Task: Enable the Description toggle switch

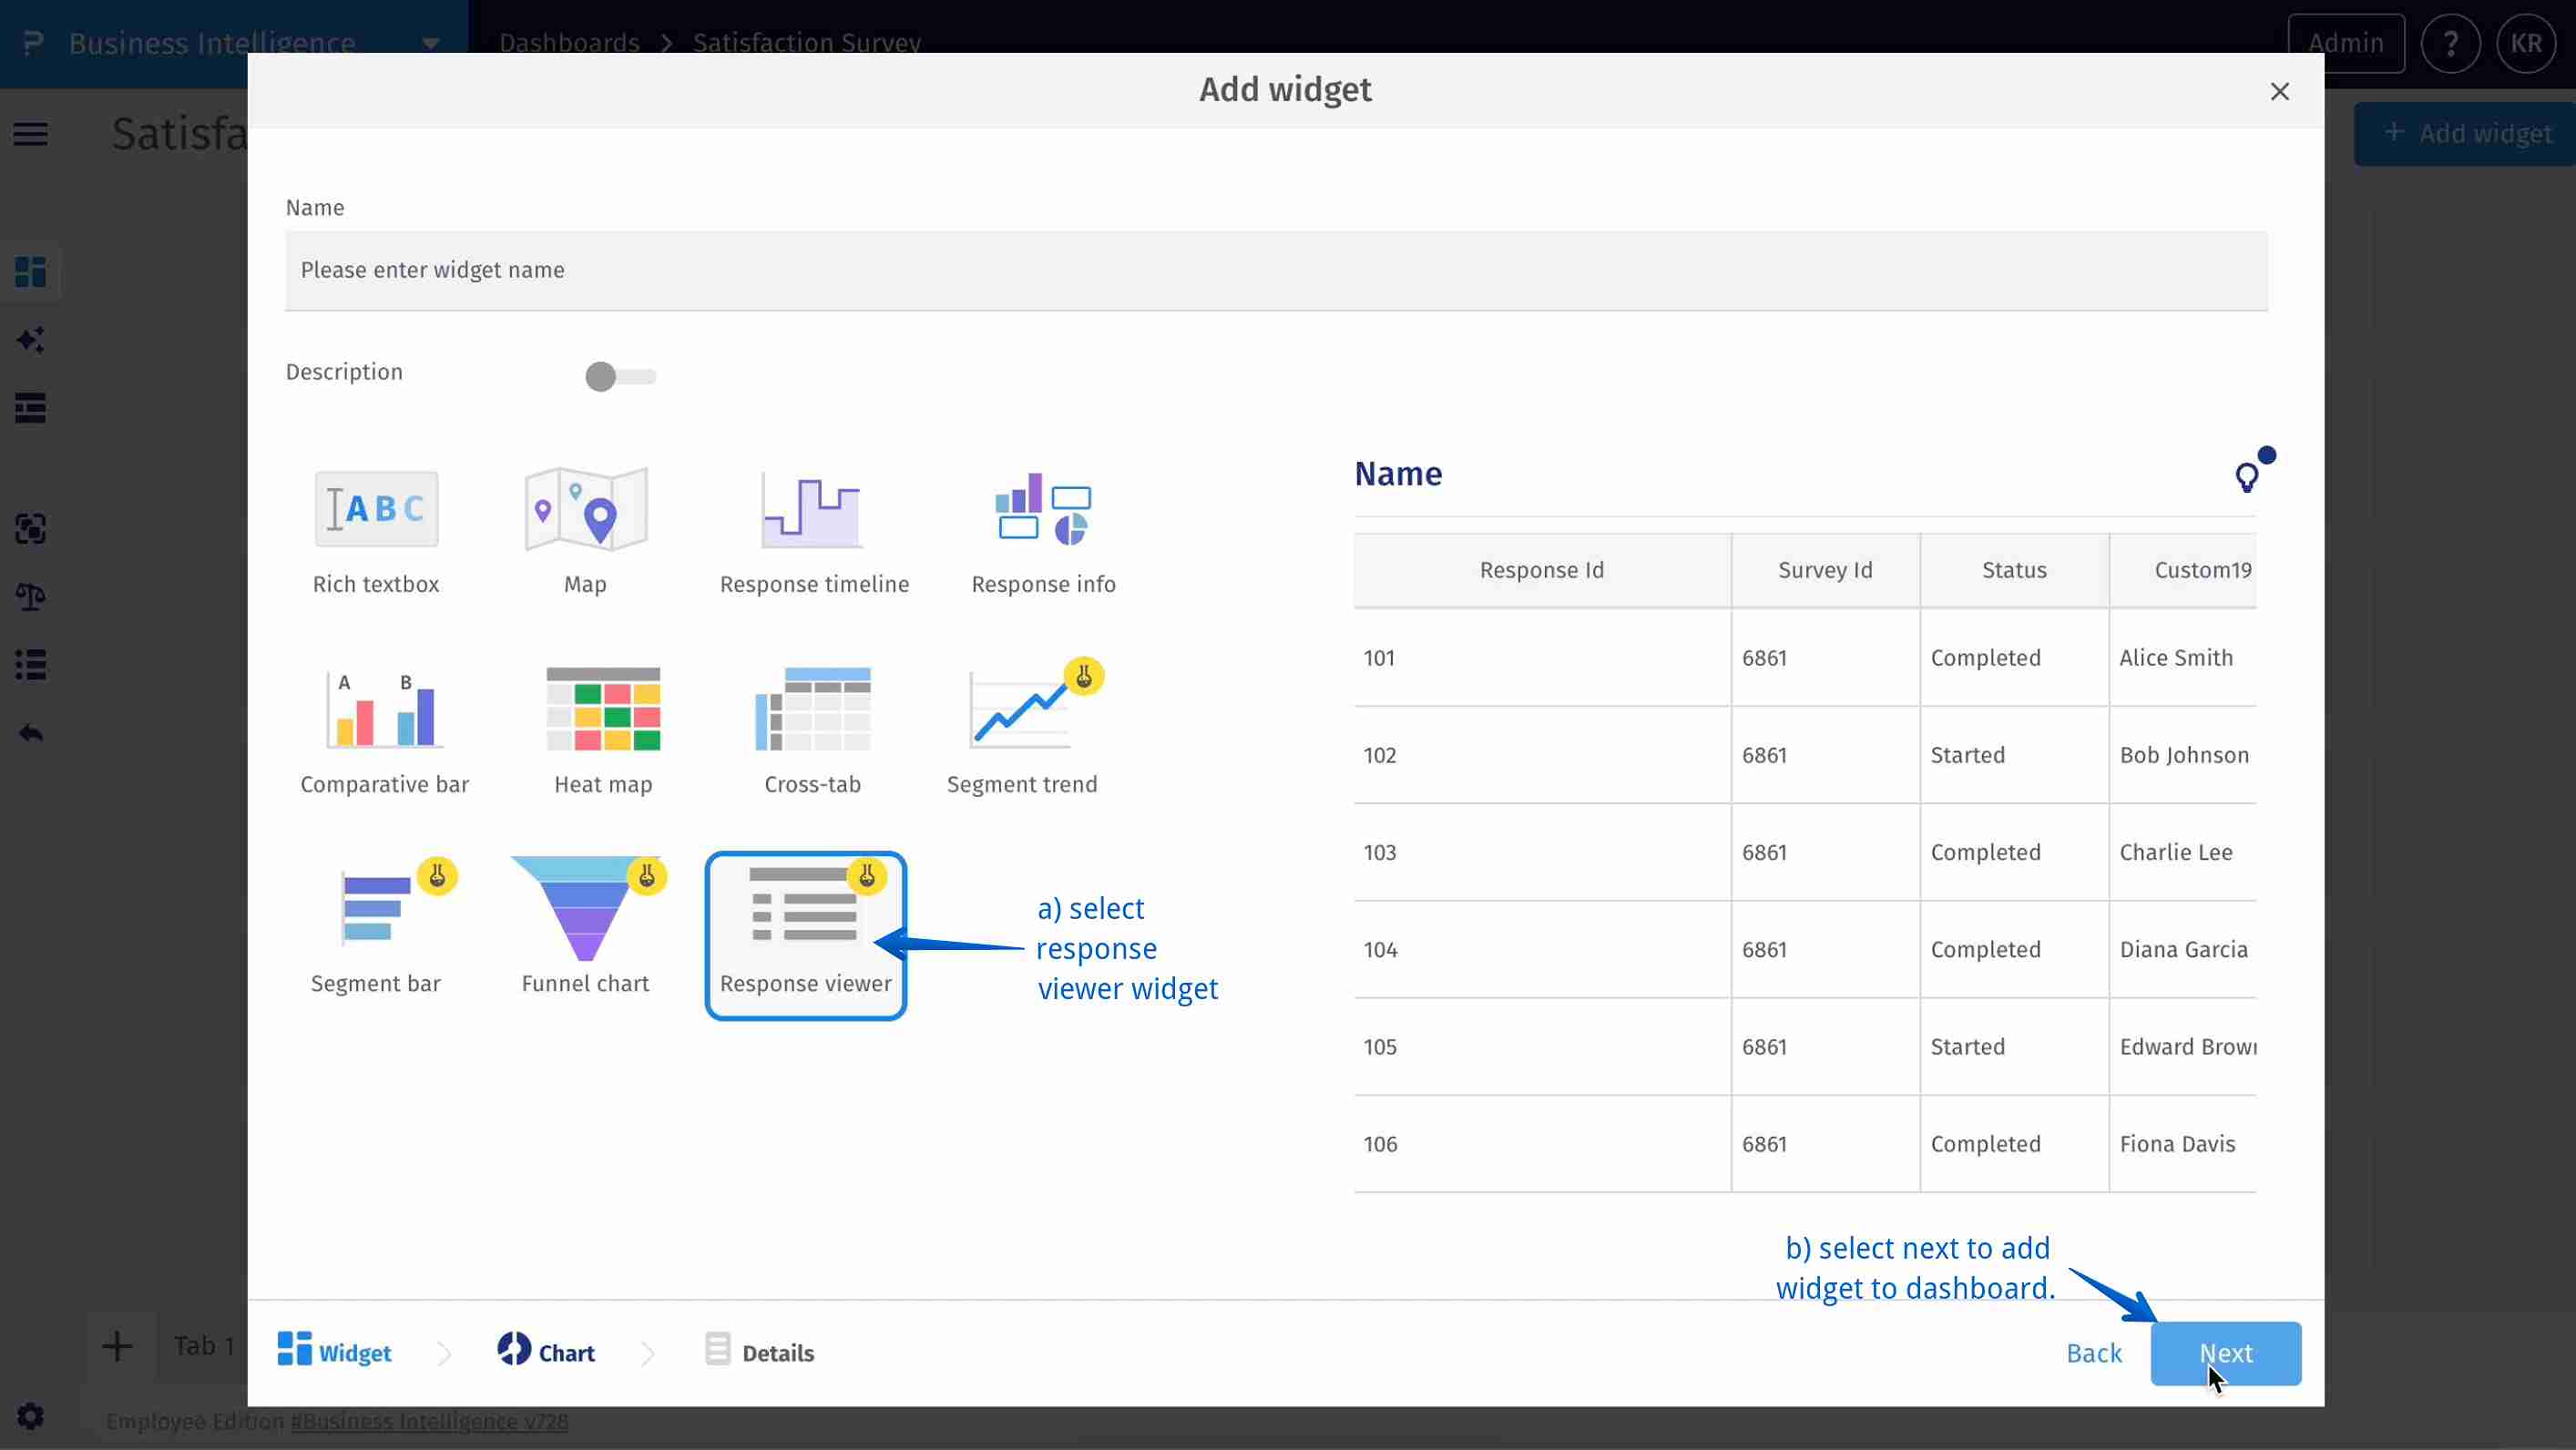Action: [x=620, y=377]
